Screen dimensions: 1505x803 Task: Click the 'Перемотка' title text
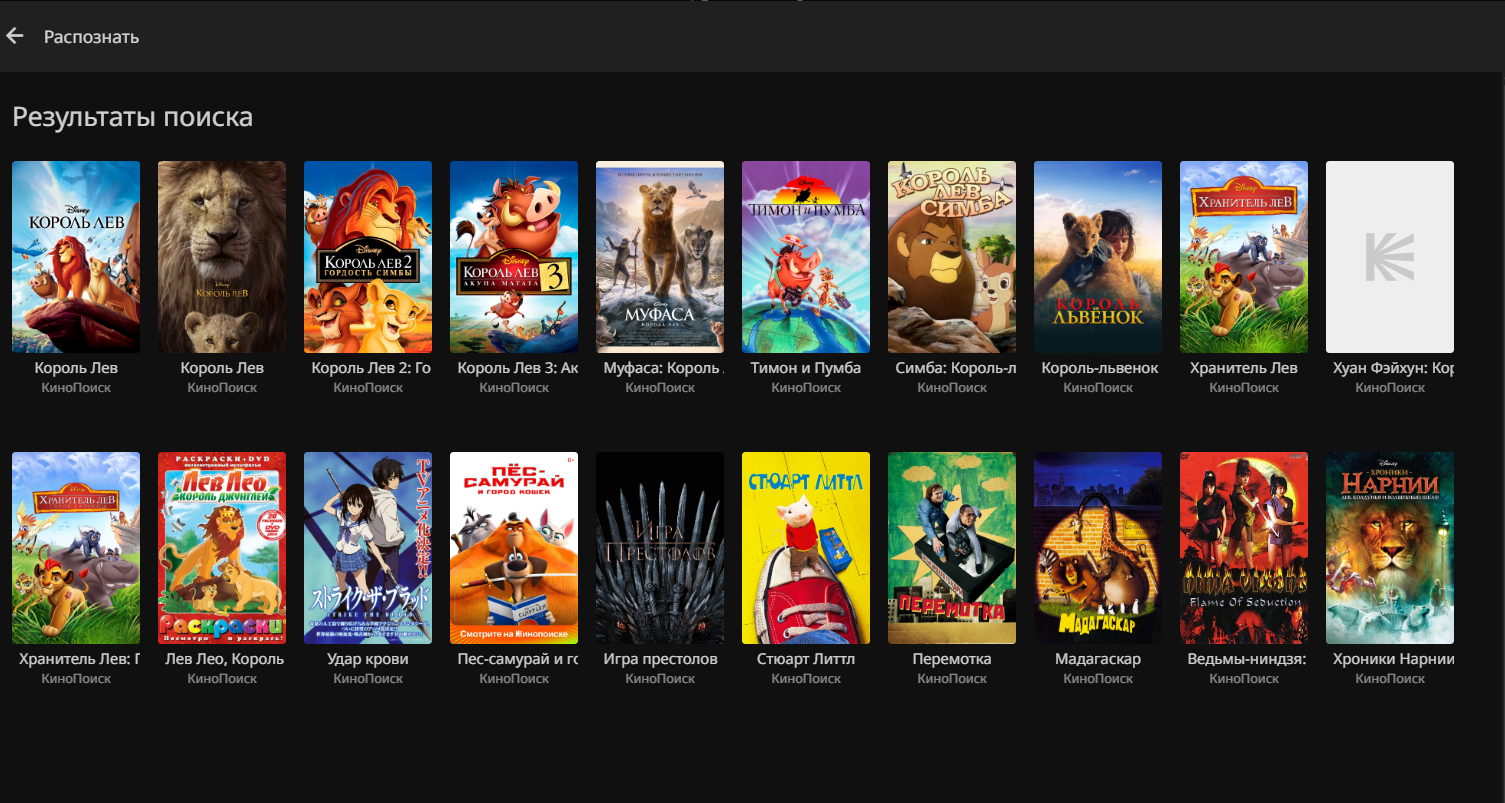tap(952, 659)
